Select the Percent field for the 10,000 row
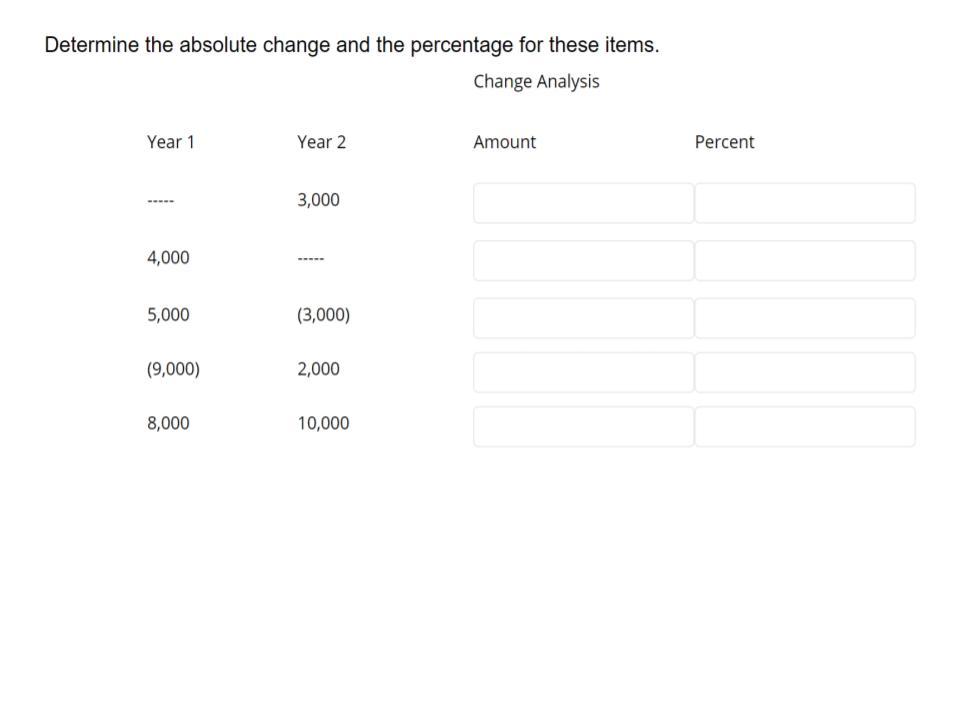Viewport: 960px width, 720px height. [x=806, y=426]
